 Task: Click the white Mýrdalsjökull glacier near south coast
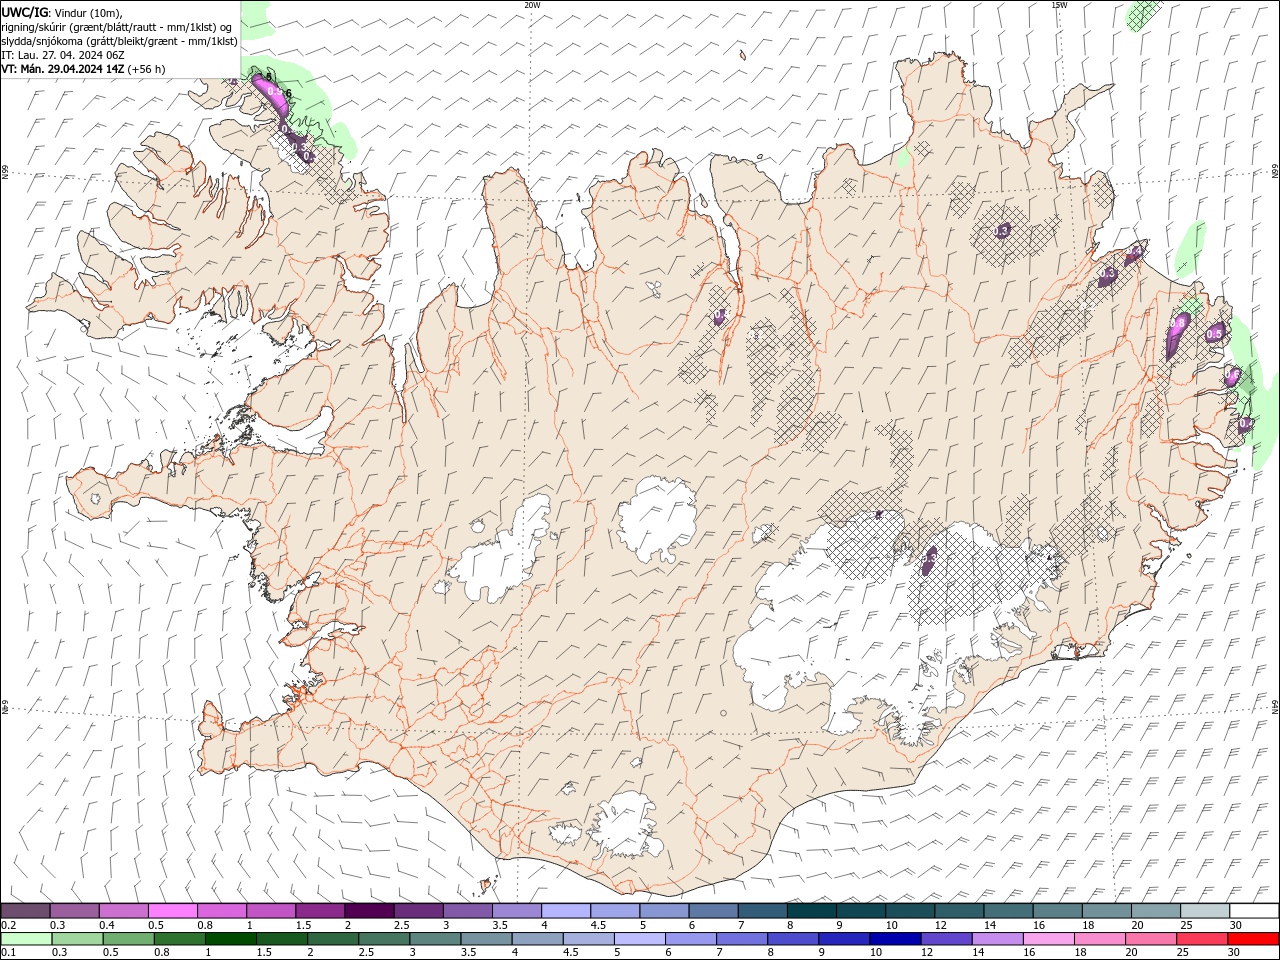click(625, 825)
